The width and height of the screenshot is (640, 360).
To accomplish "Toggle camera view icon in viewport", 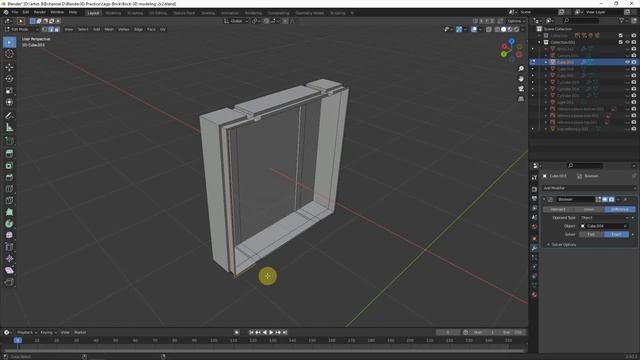I will 521,89.
